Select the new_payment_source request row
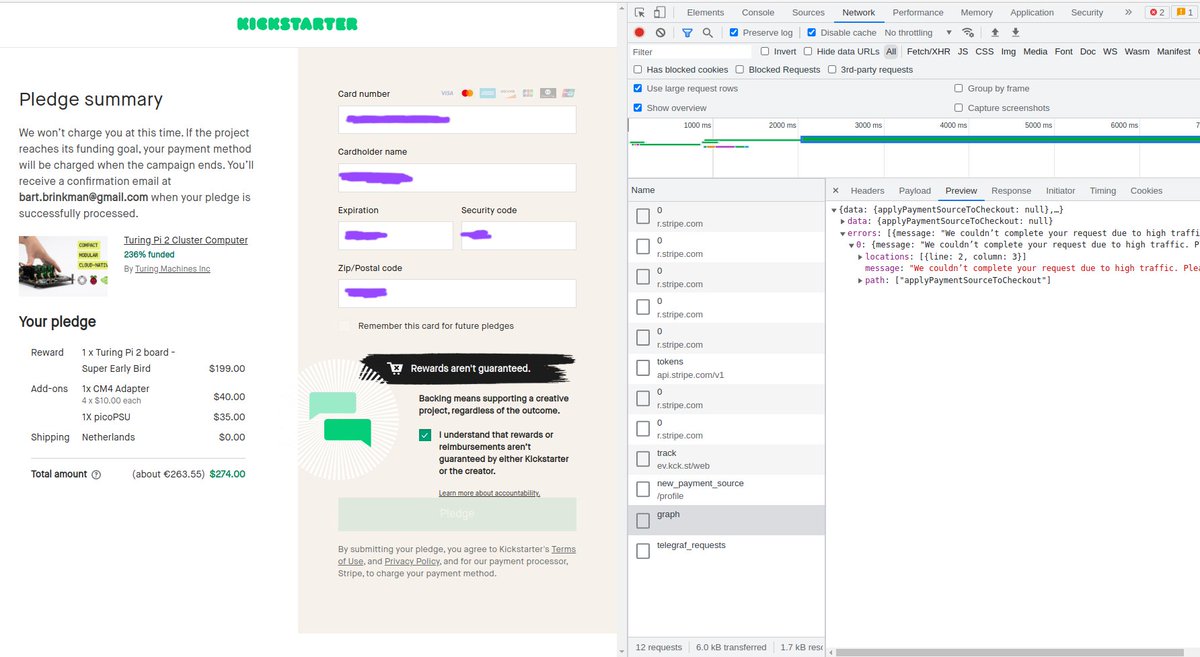The height and width of the screenshot is (657, 1200). (x=727, y=489)
